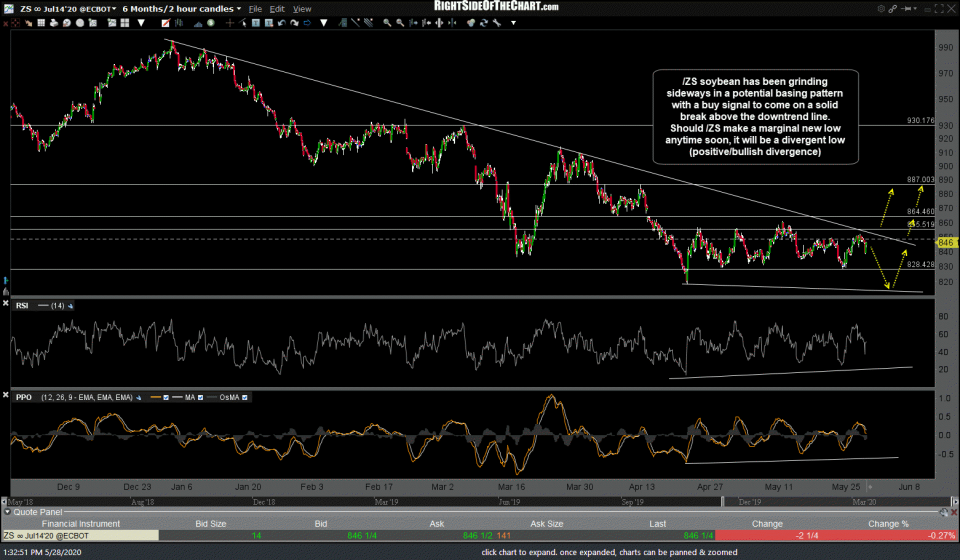Screen dimensions: 960x560
Task: Open the View menu
Action: coord(302,9)
